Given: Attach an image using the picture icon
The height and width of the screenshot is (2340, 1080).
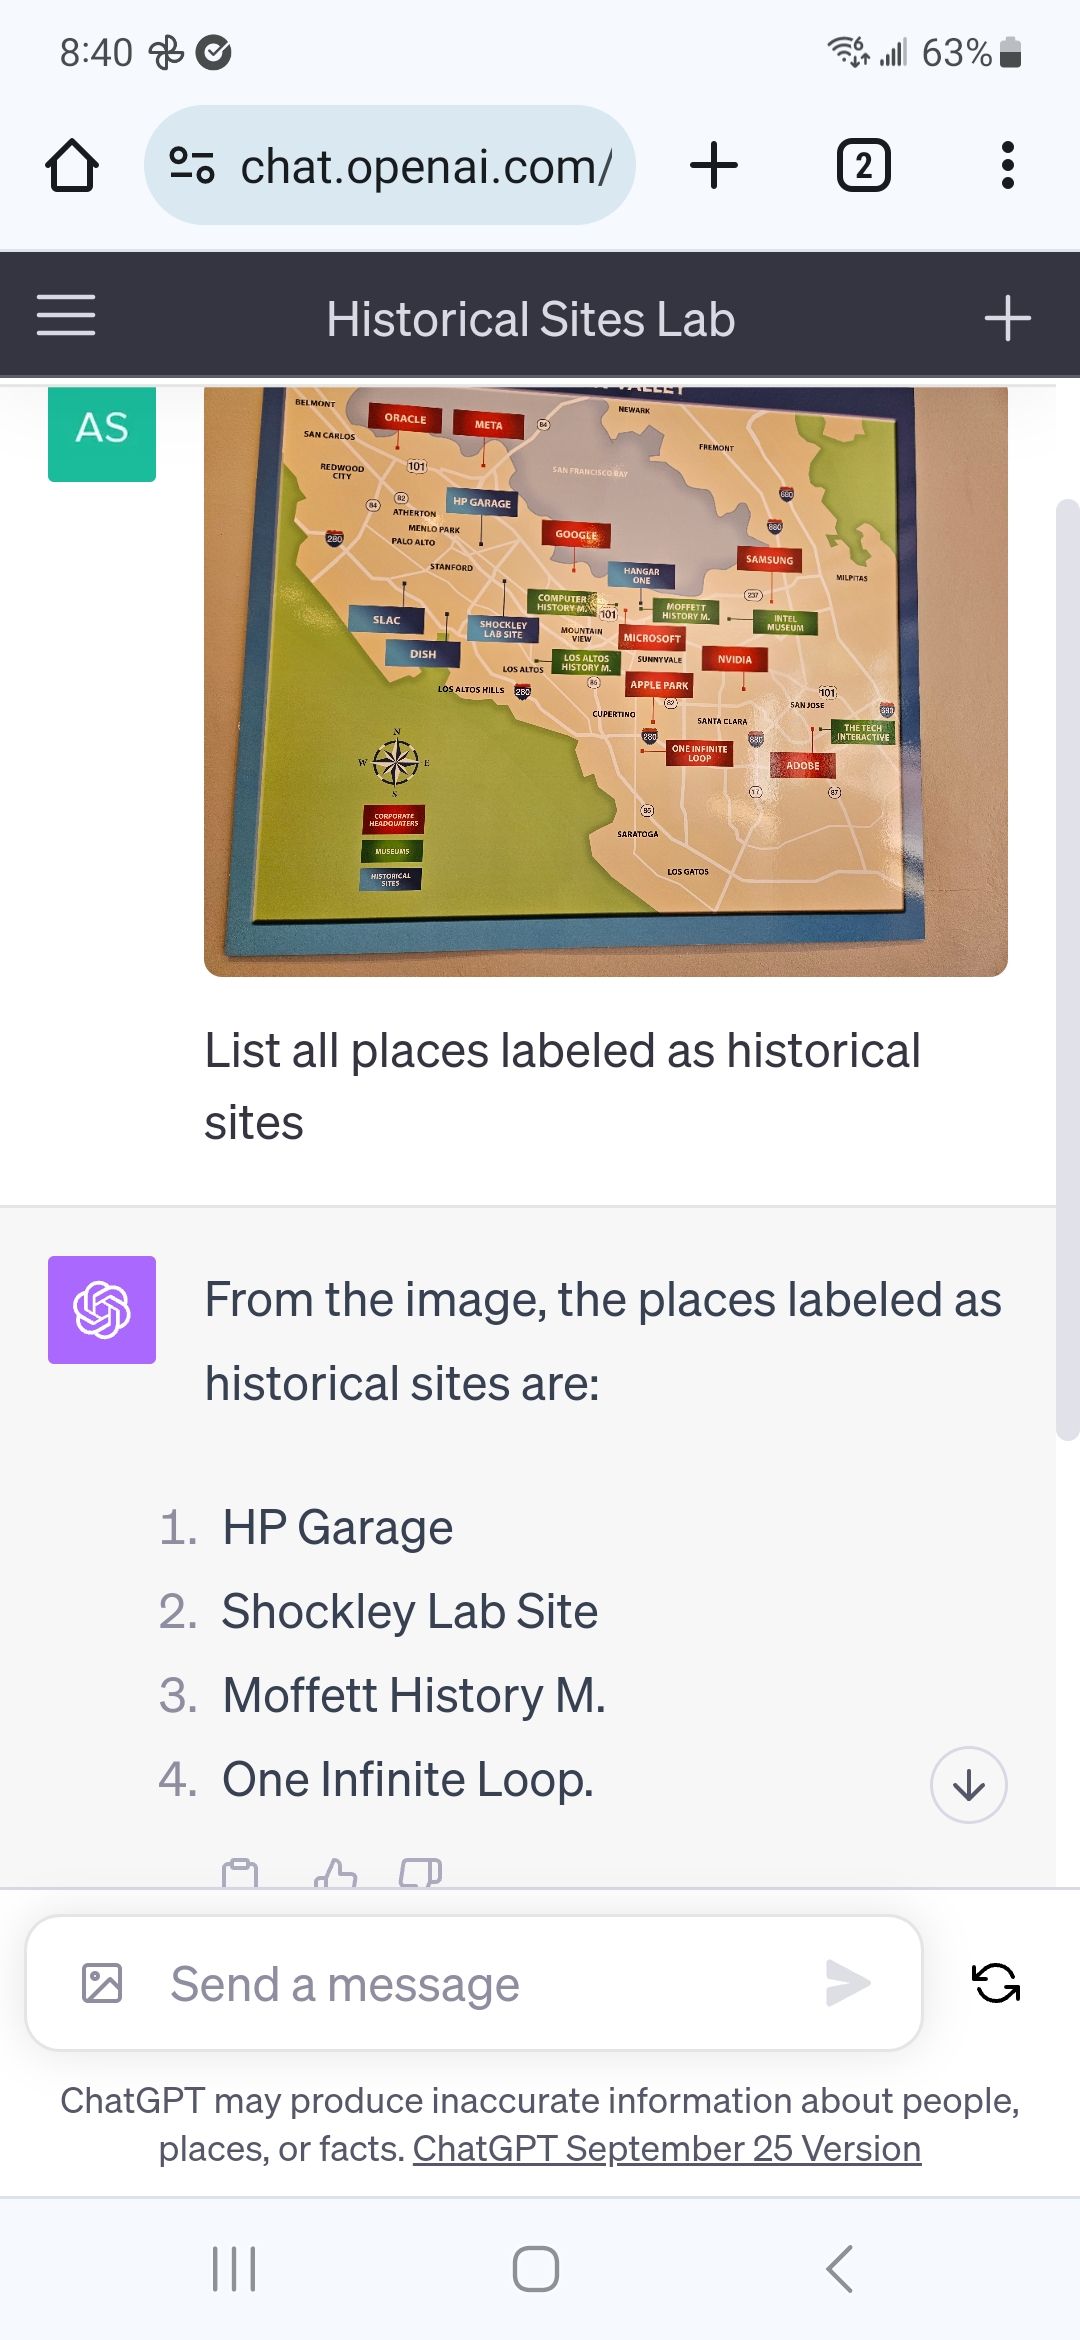Looking at the screenshot, I should [x=102, y=1983].
